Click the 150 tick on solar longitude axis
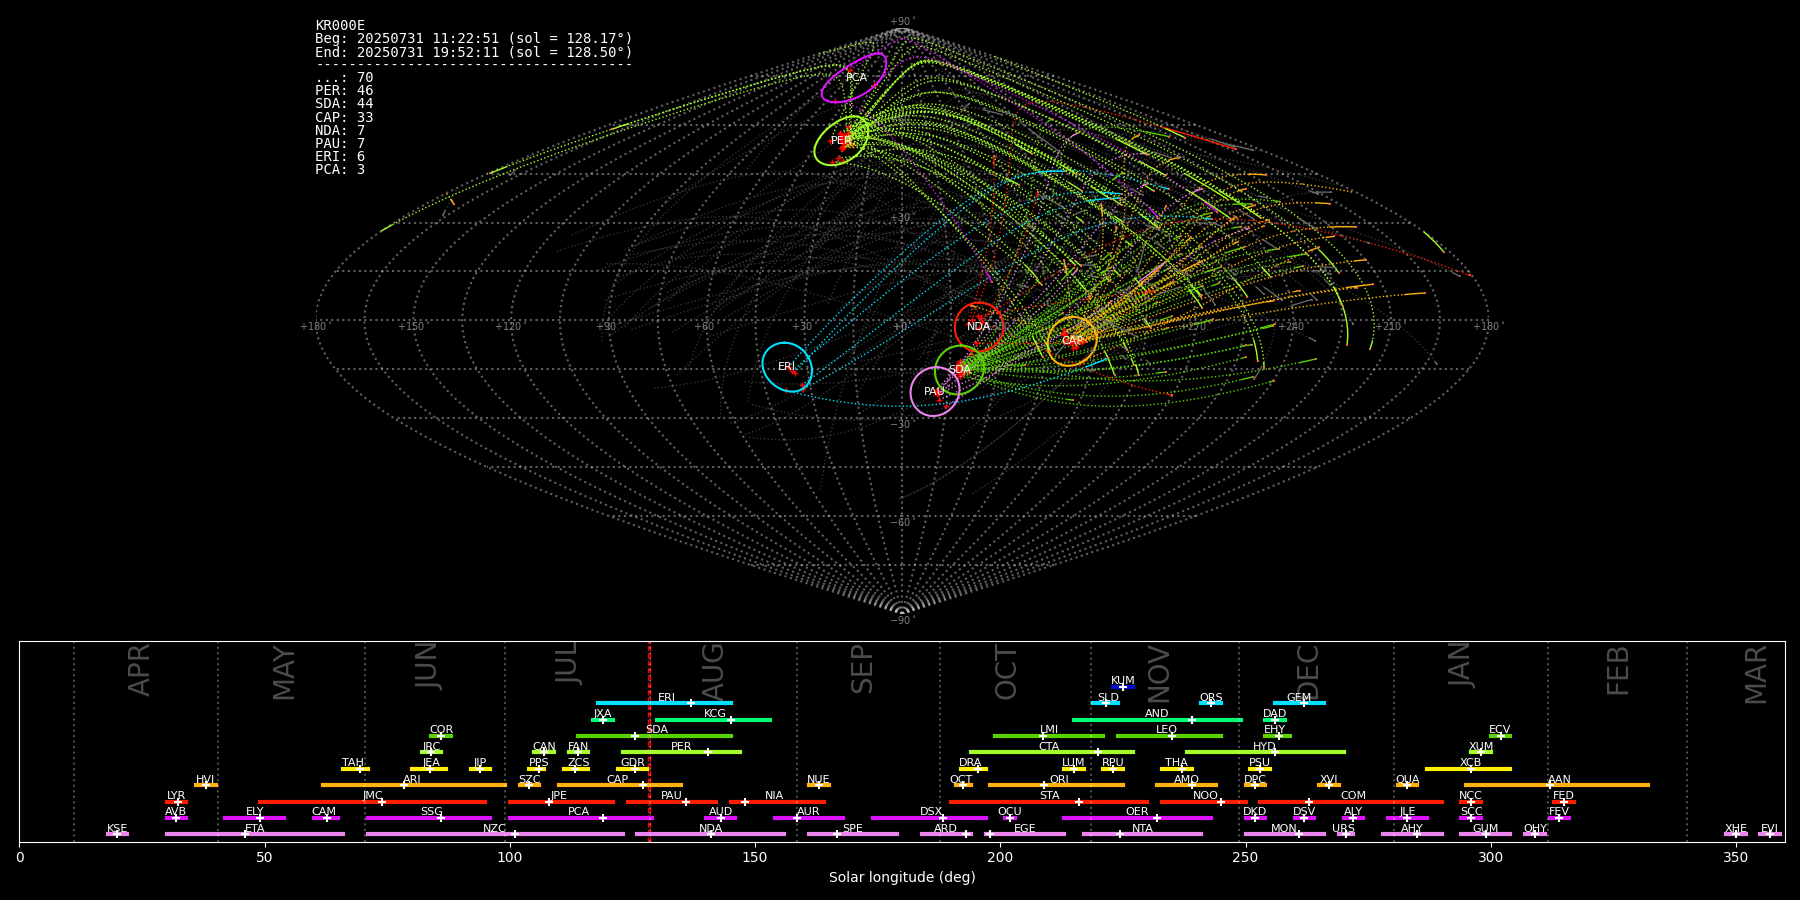Image resolution: width=1800 pixels, height=900 pixels. pos(755,857)
